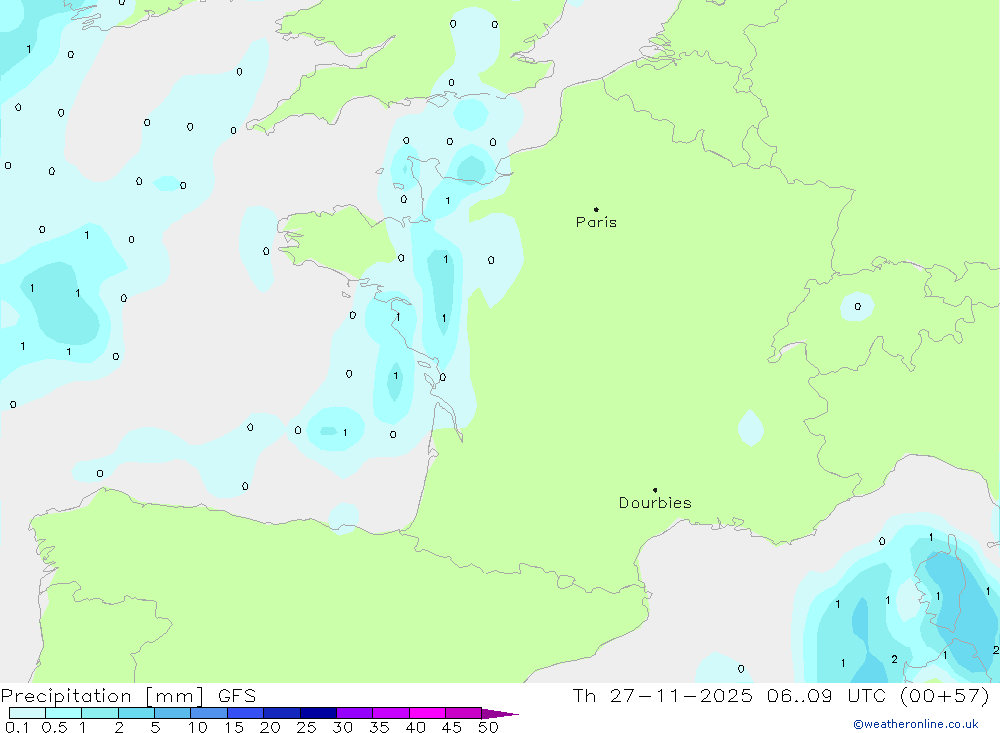
Task: Click the Paris city label
Action: (596, 222)
